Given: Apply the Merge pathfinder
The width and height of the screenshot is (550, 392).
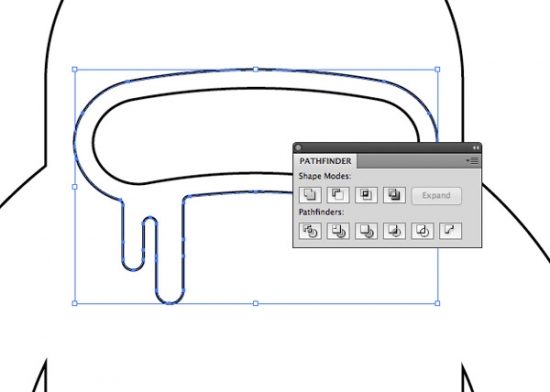Looking at the screenshot, I should point(366,231).
